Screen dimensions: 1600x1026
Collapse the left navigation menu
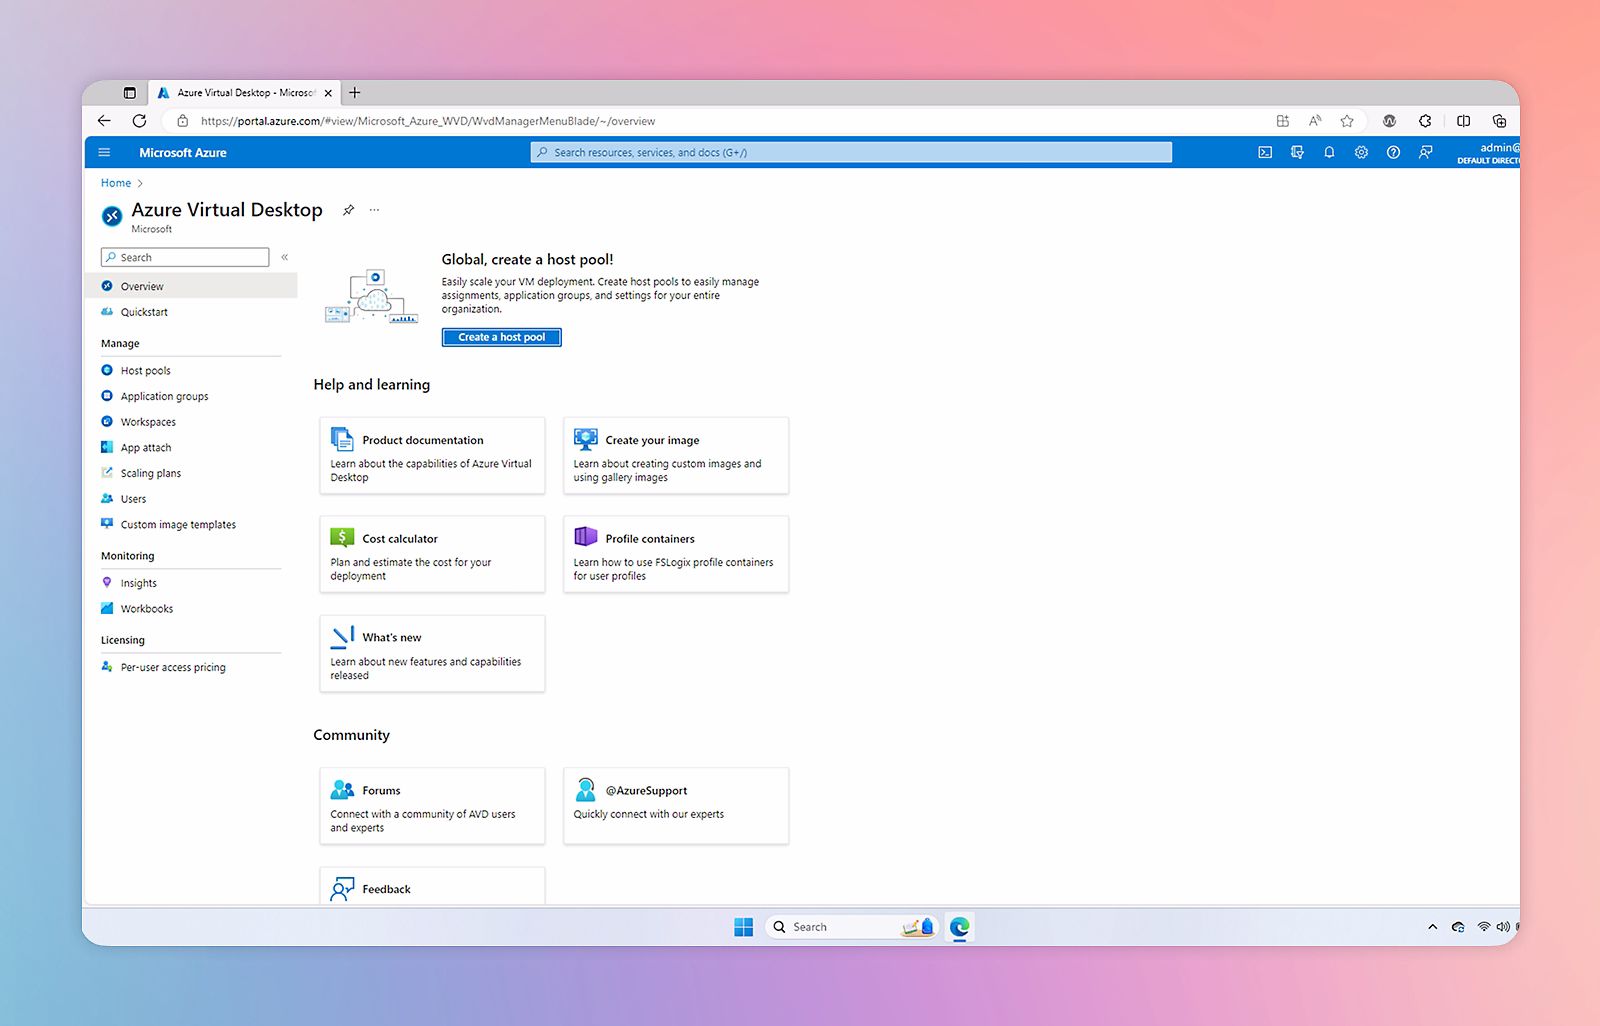(285, 257)
